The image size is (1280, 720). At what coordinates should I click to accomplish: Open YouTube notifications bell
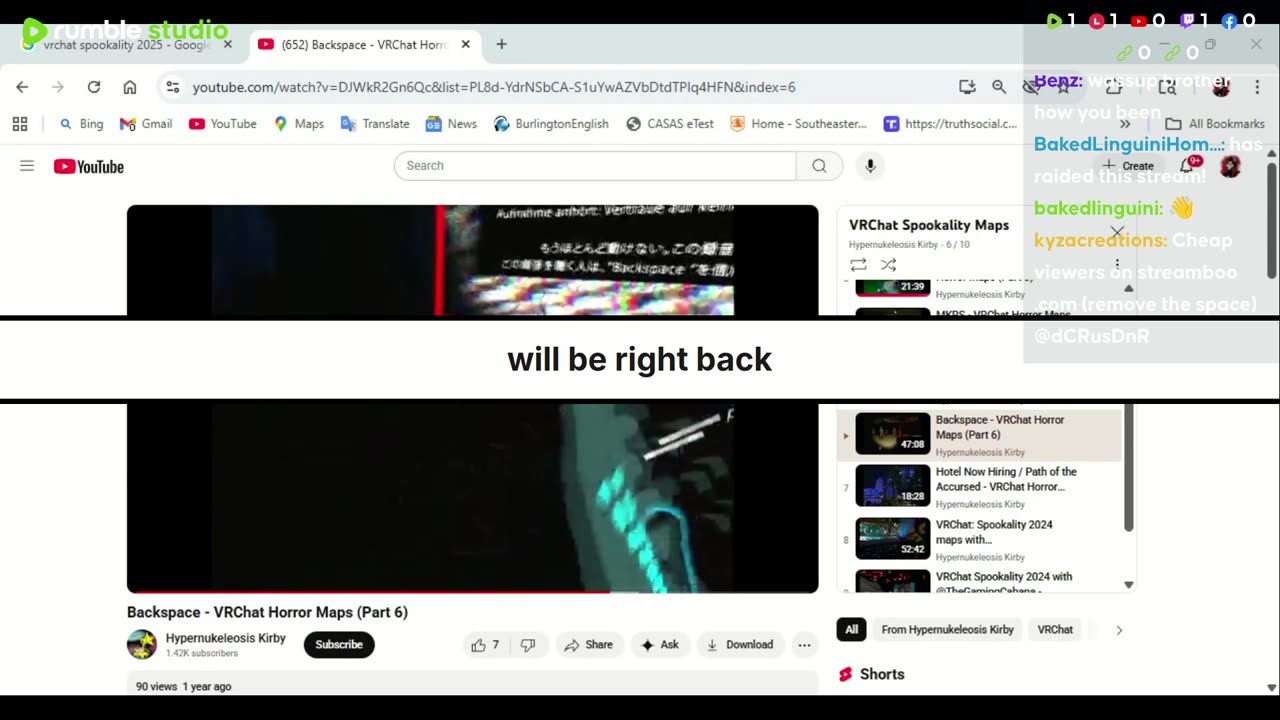click(x=1189, y=166)
